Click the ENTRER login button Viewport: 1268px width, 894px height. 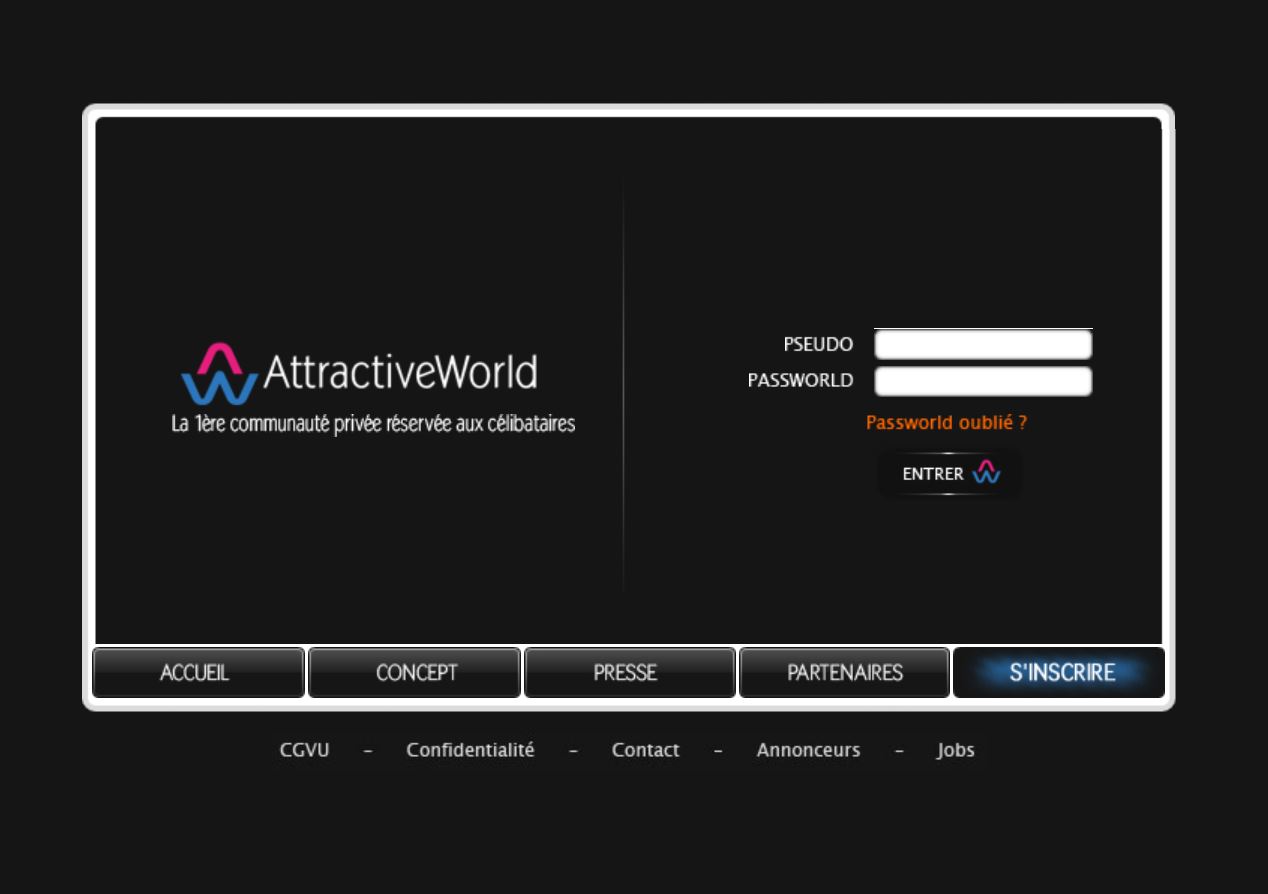click(x=950, y=474)
